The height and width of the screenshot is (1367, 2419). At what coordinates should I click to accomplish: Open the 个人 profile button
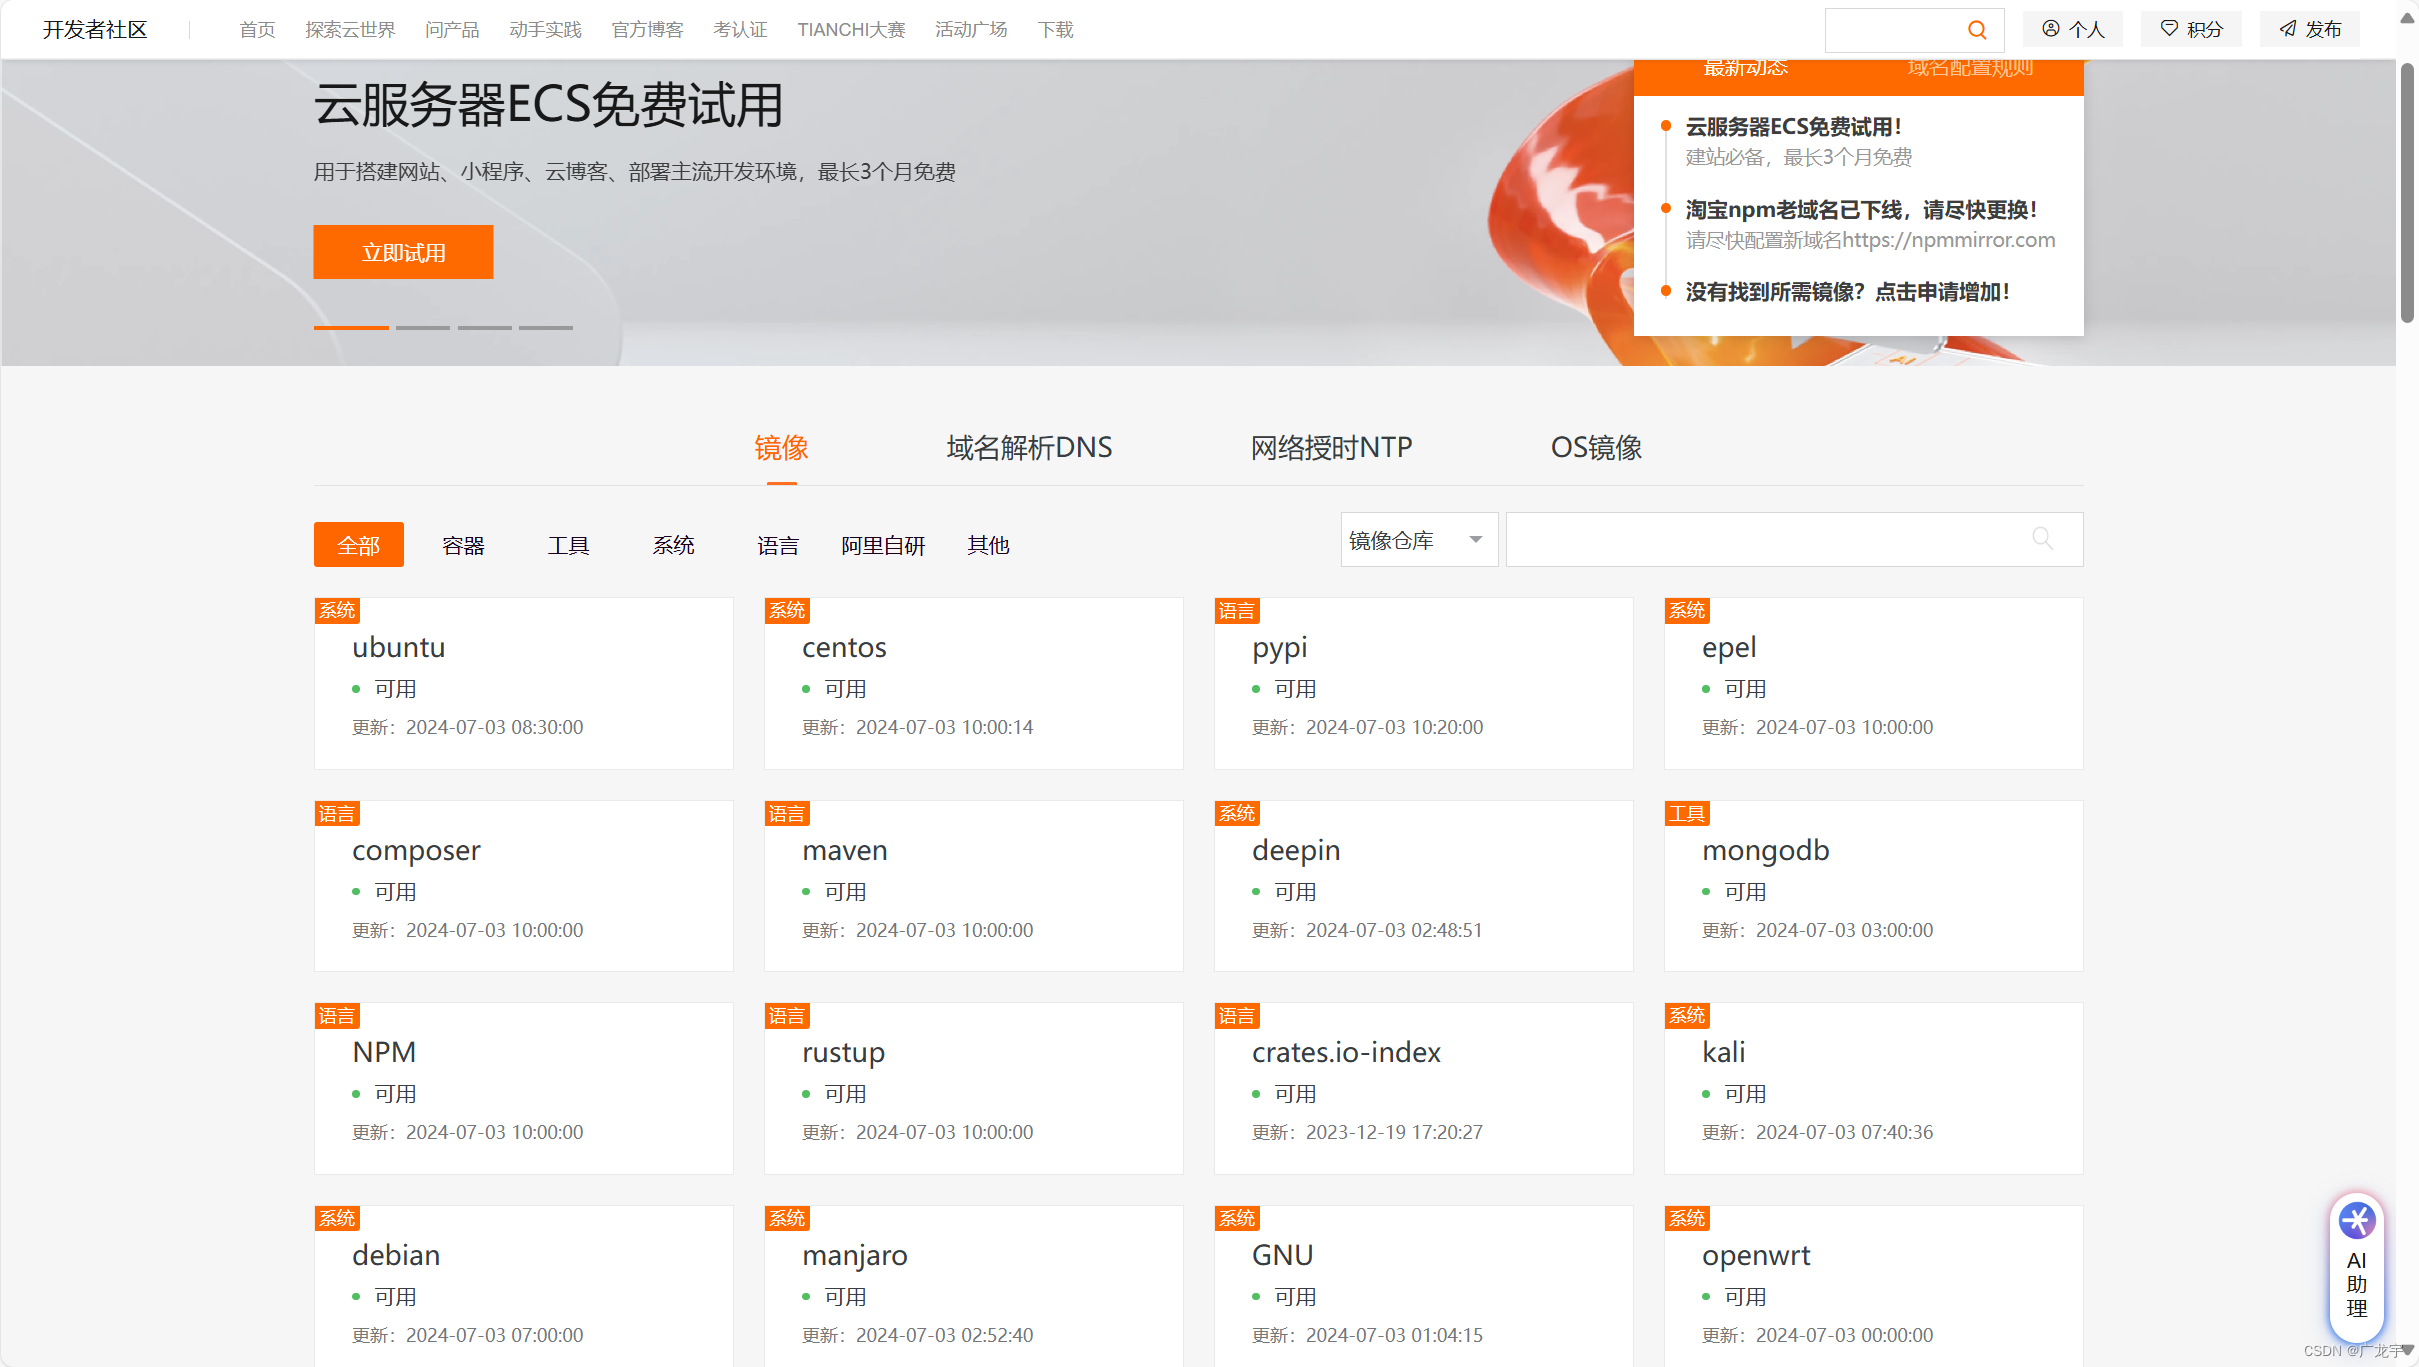point(2073,30)
